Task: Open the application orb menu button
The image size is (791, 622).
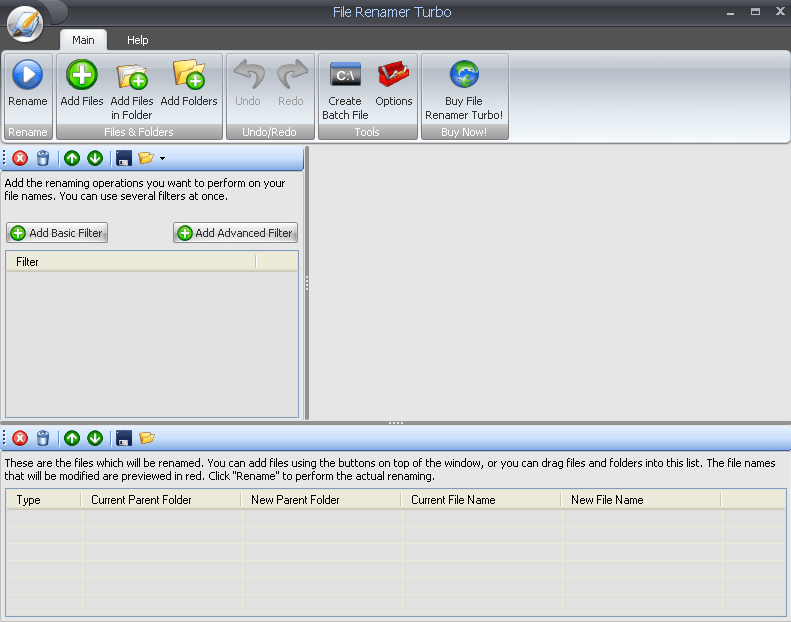Action: [x=25, y=24]
